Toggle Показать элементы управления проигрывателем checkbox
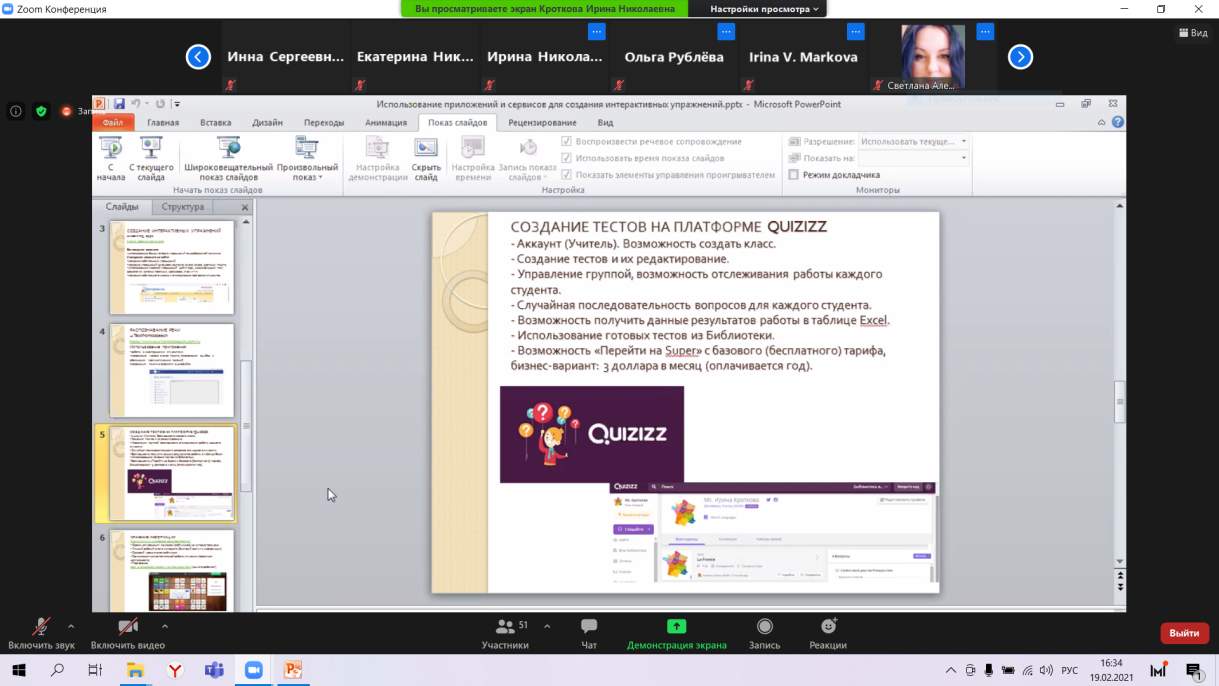This screenshot has width=1219, height=686. pos(567,175)
